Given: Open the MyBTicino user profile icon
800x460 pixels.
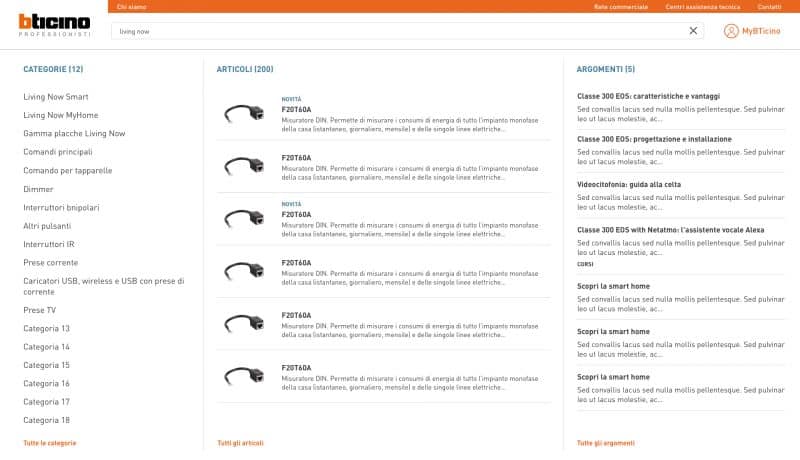Looking at the screenshot, I should 731,31.
